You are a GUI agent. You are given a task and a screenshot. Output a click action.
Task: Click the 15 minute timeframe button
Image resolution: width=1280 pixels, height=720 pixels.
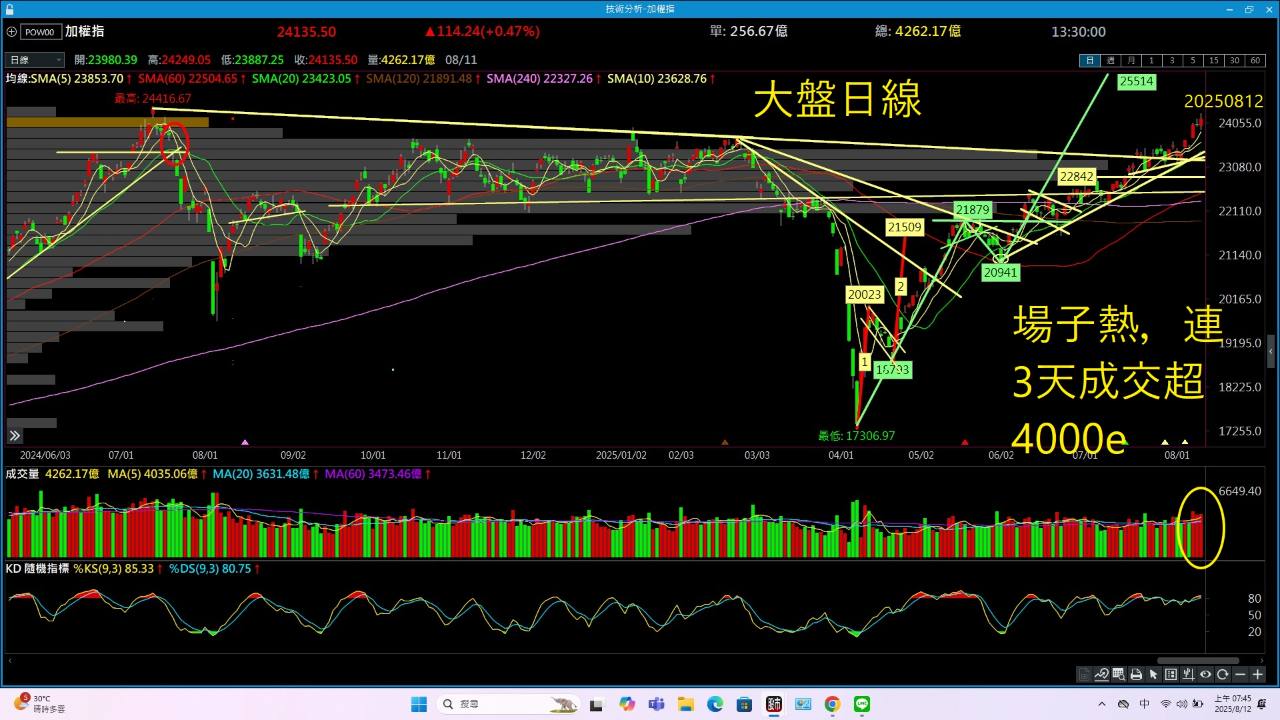1214,60
